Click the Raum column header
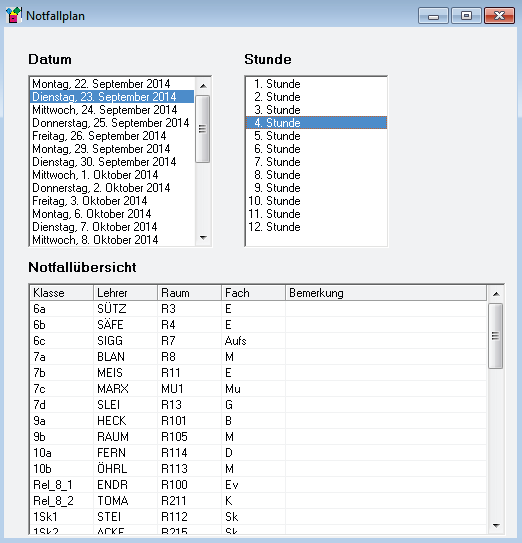Viewport: 522px width, 543px height. pyautogui.click(x=189, y=293)
